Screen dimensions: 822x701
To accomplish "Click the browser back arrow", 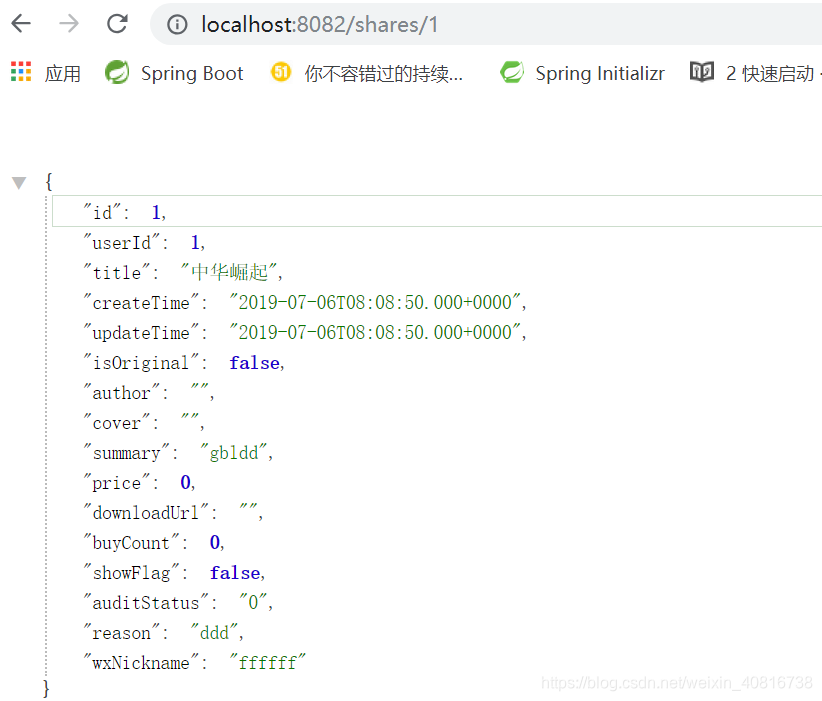I will [21, 24].
